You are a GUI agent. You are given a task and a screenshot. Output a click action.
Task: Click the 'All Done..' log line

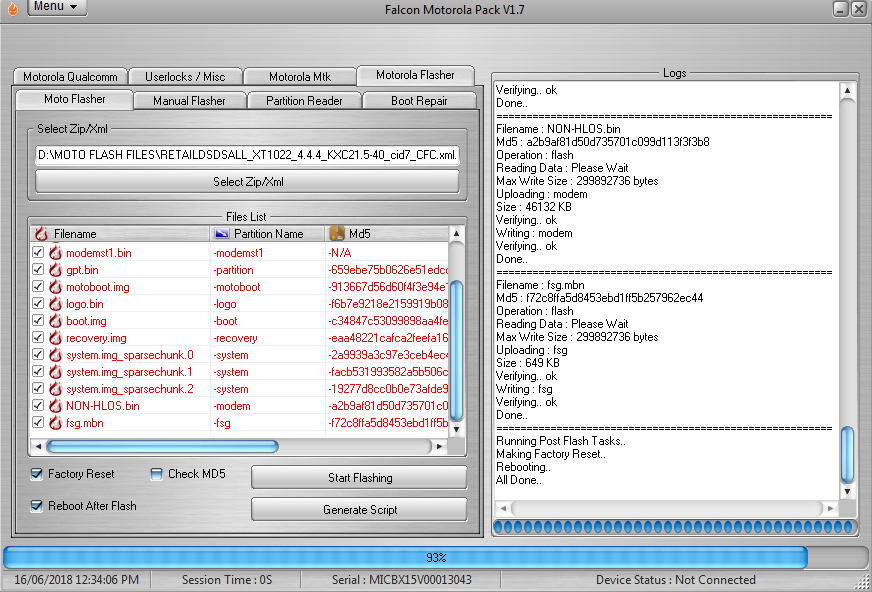[x=518, y=480]
